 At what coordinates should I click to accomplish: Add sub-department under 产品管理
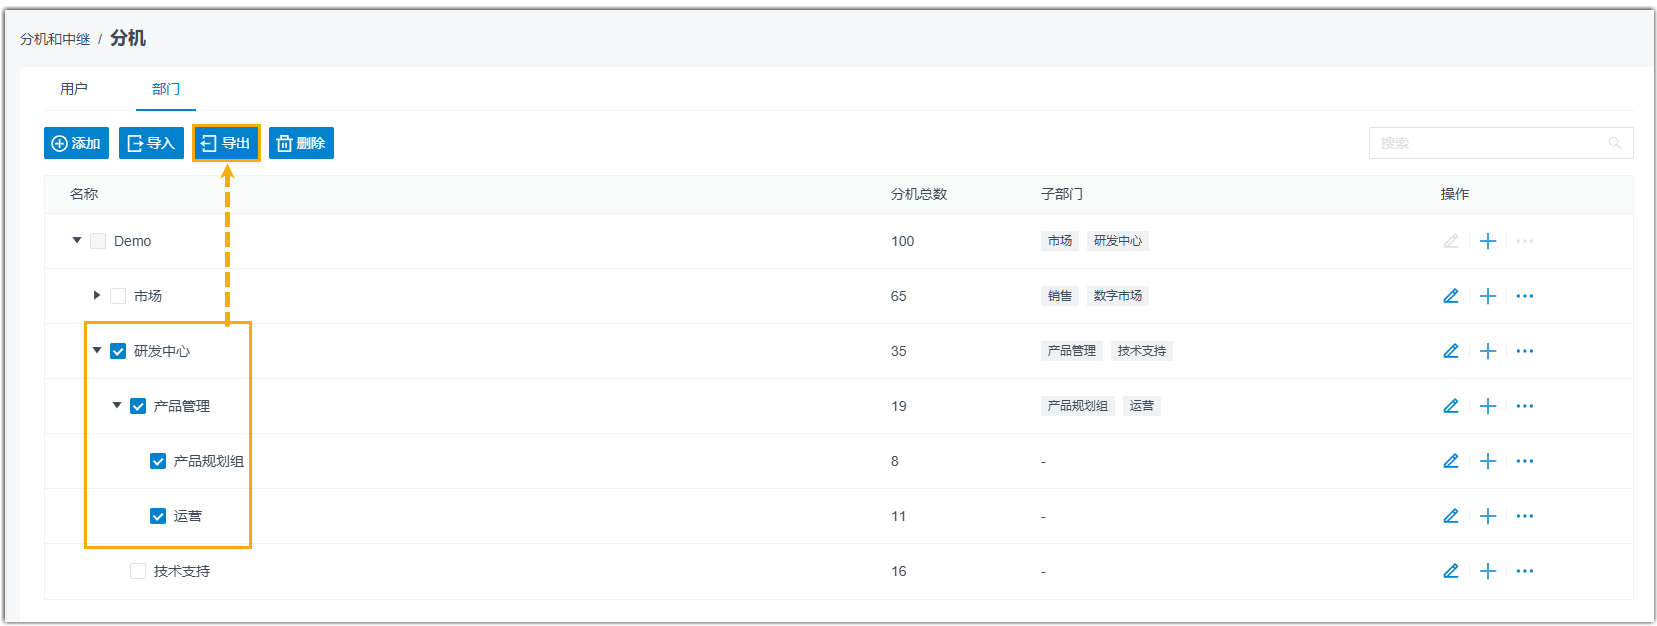1488,406
